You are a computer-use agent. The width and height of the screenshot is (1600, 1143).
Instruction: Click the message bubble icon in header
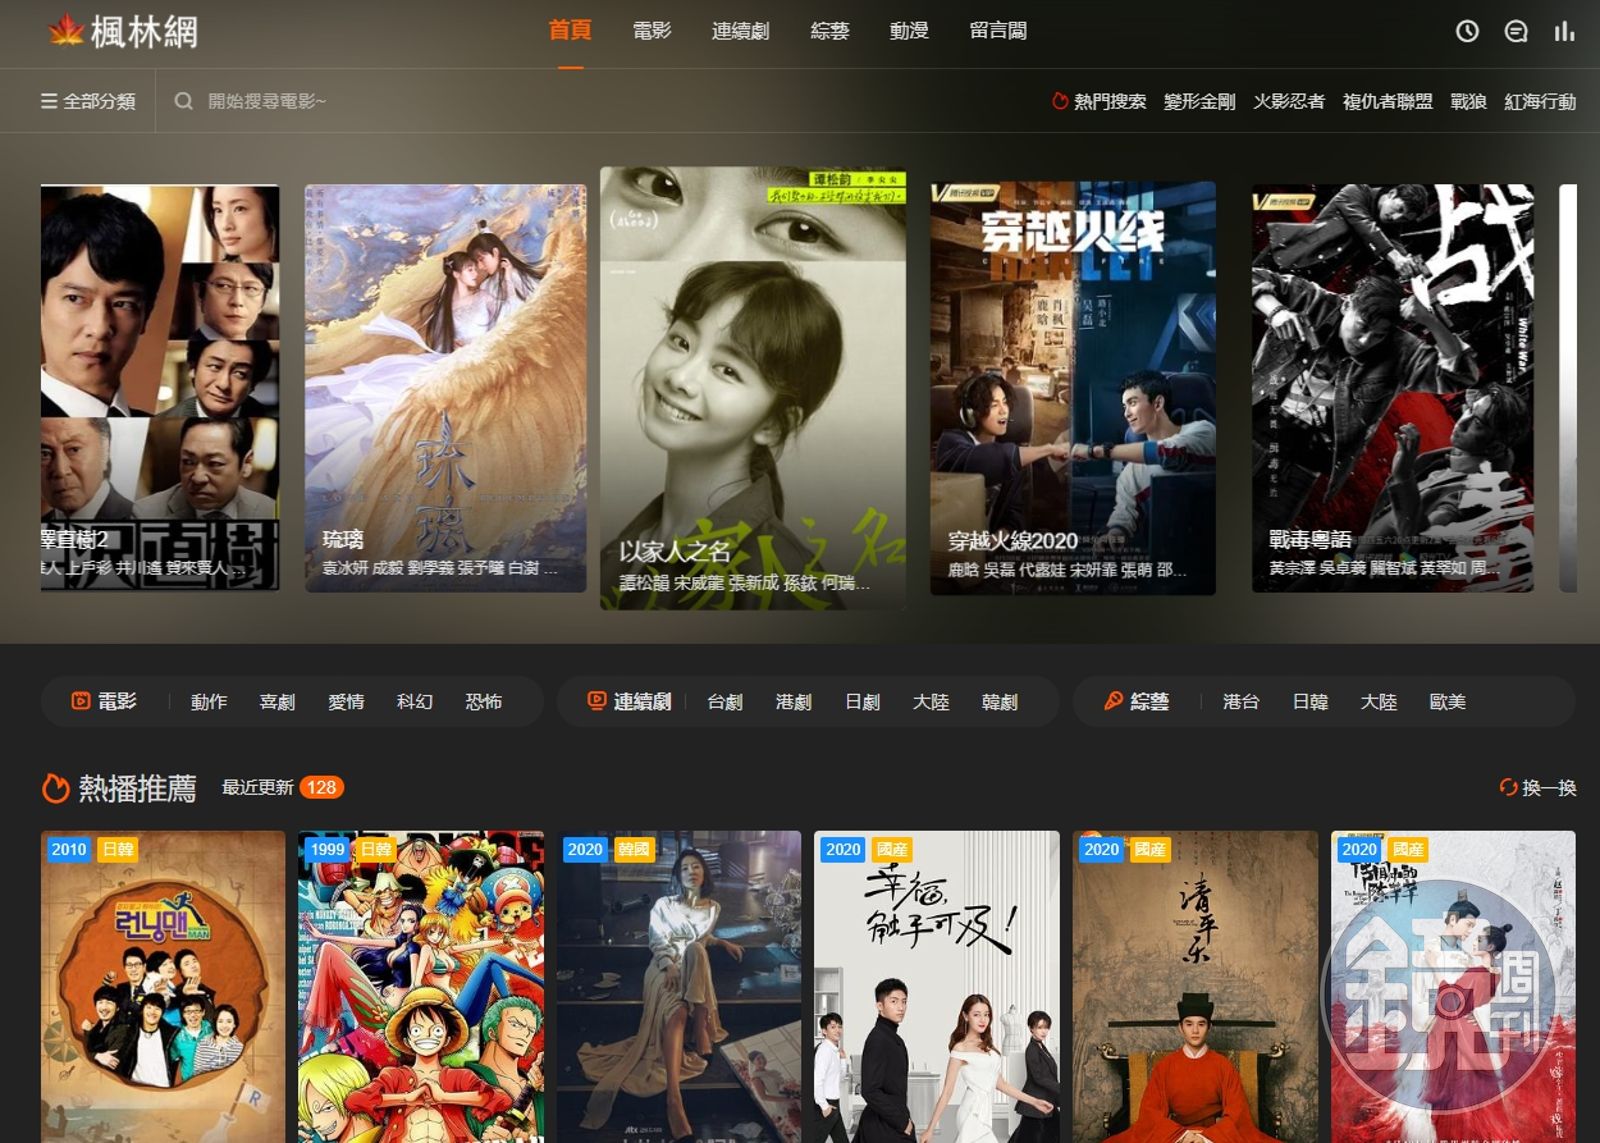pyautogui.click(x=1515, y=31)
